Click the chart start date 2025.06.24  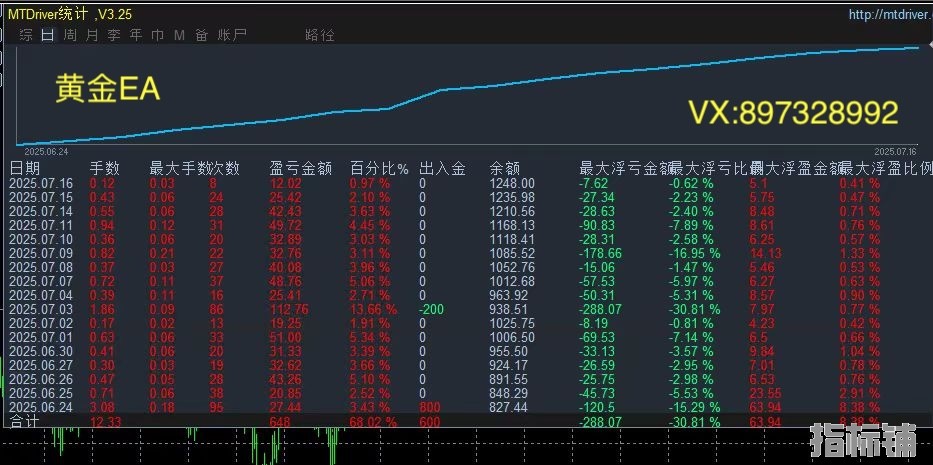click(46, 152)
